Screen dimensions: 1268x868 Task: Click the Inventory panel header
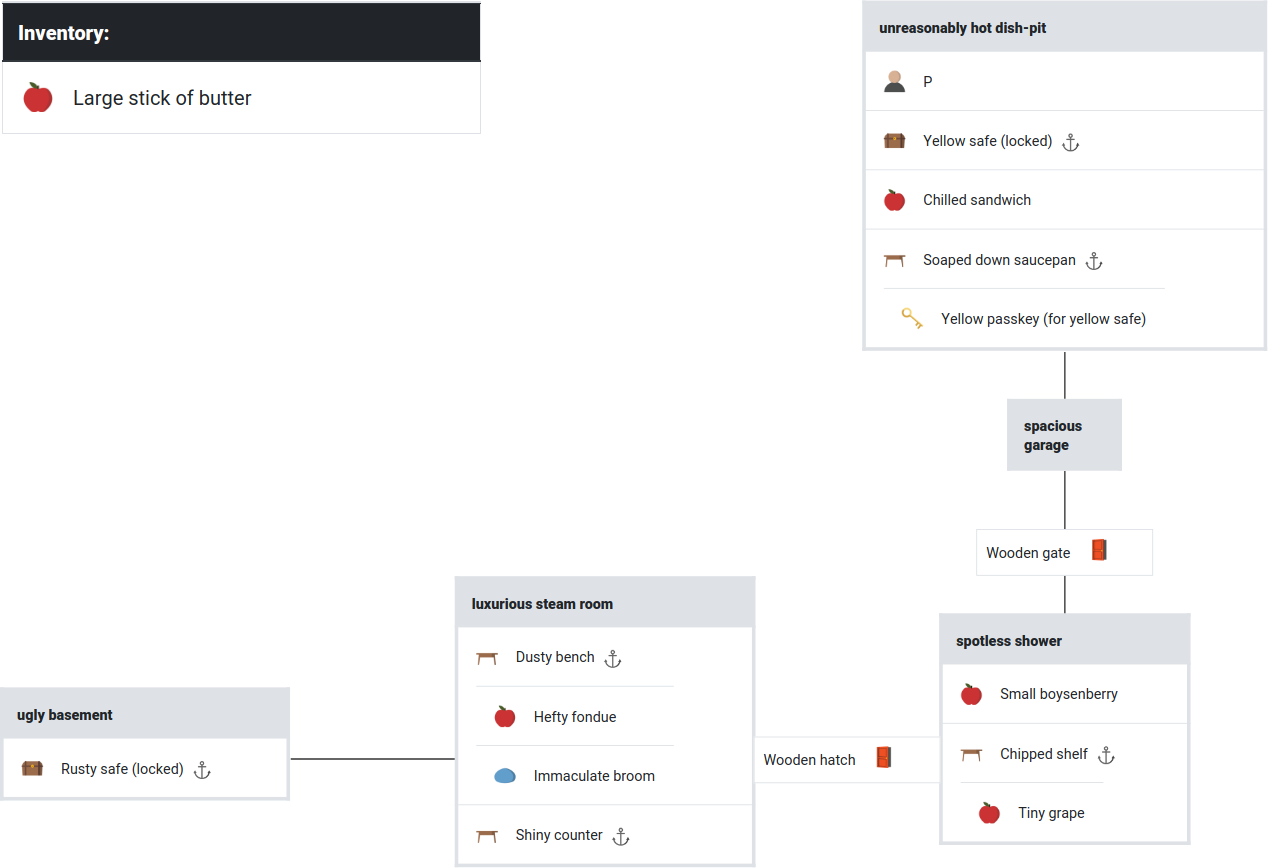pos(241,33)
